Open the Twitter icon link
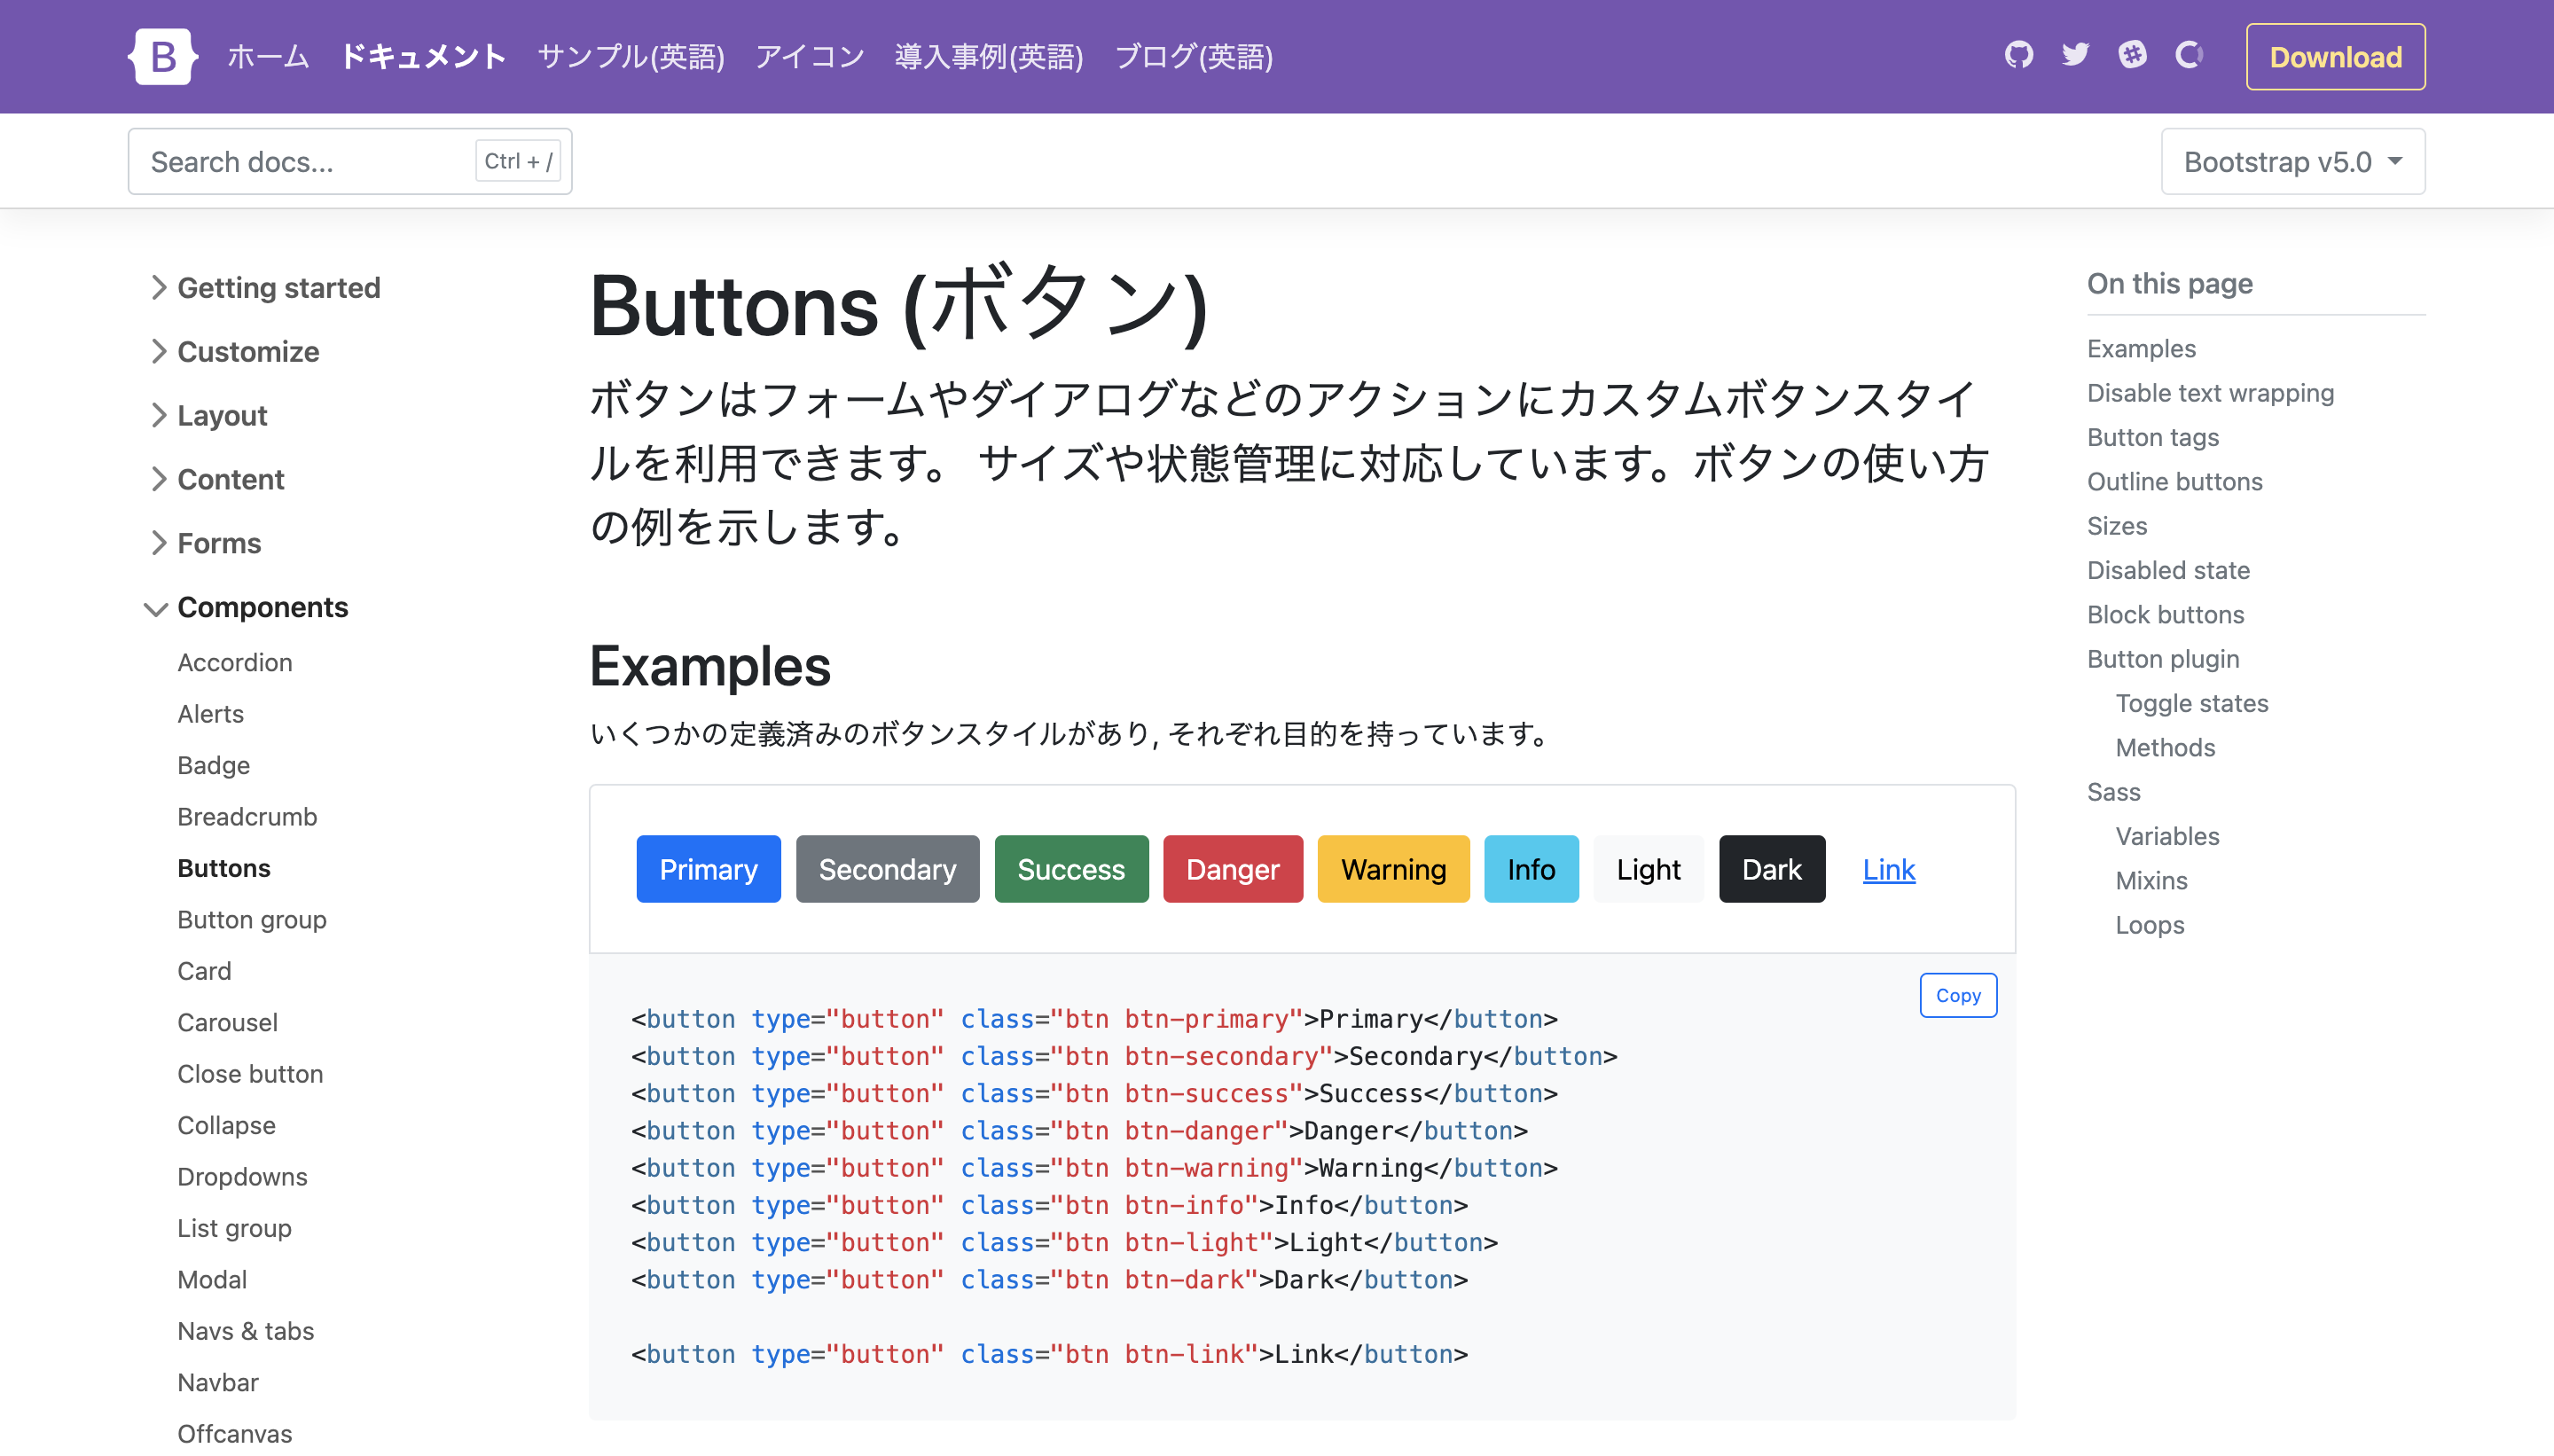This screenshot has width=2554, height=1456. click(2075, 55)
